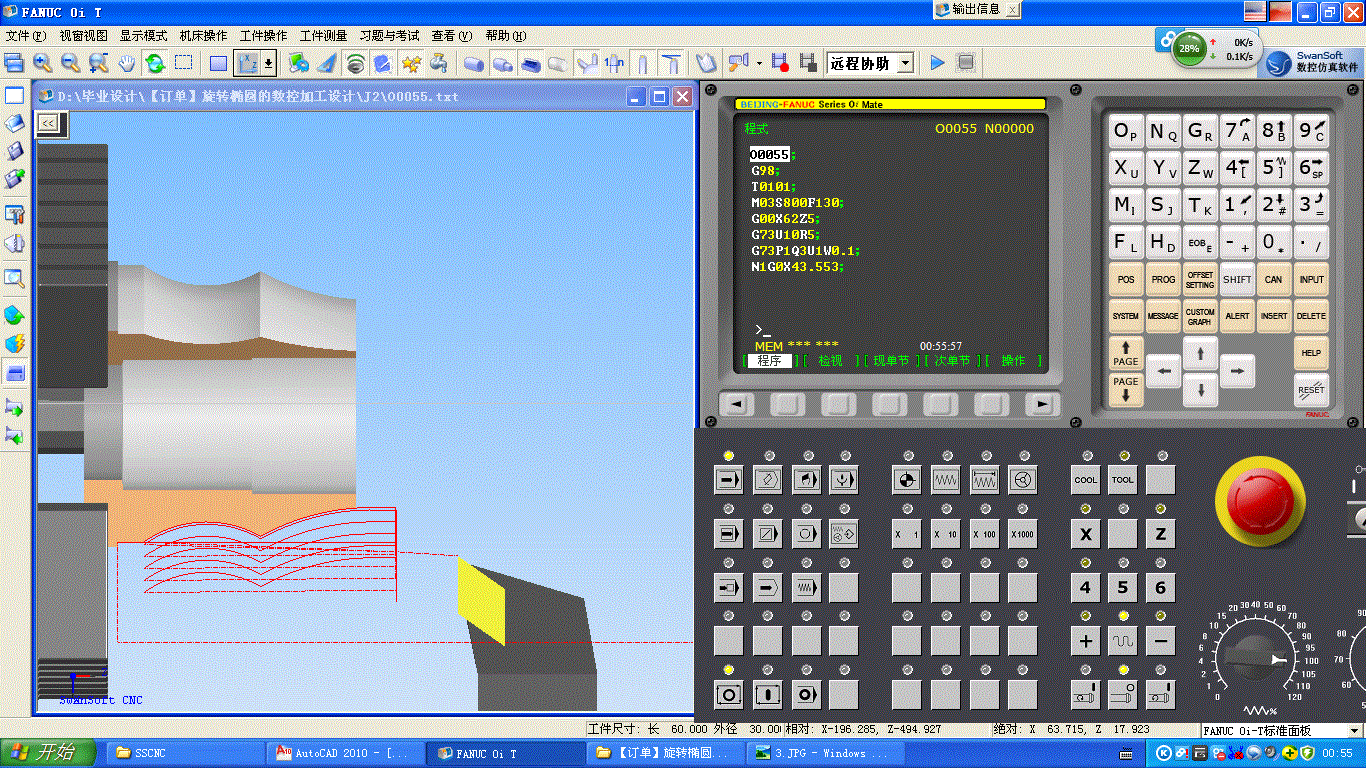Toggle the TOOL change button
This screenshot has width=1366, height=768.
(x=1123, y=480)
